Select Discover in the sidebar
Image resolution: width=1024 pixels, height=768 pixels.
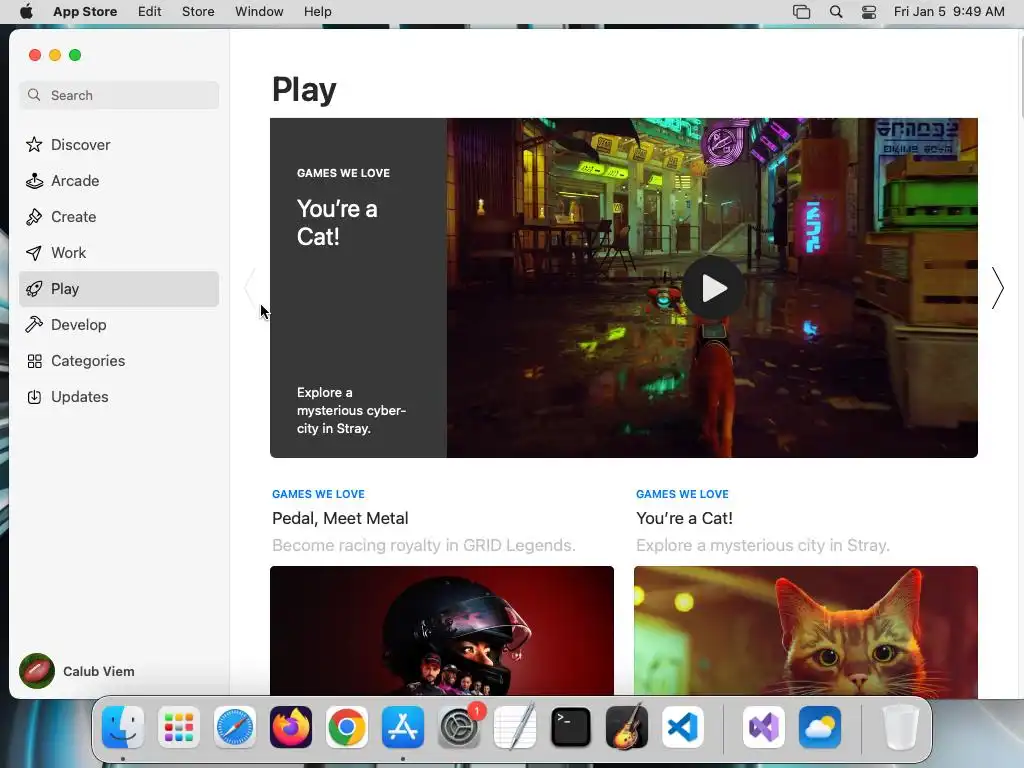[x=119, y=144]
